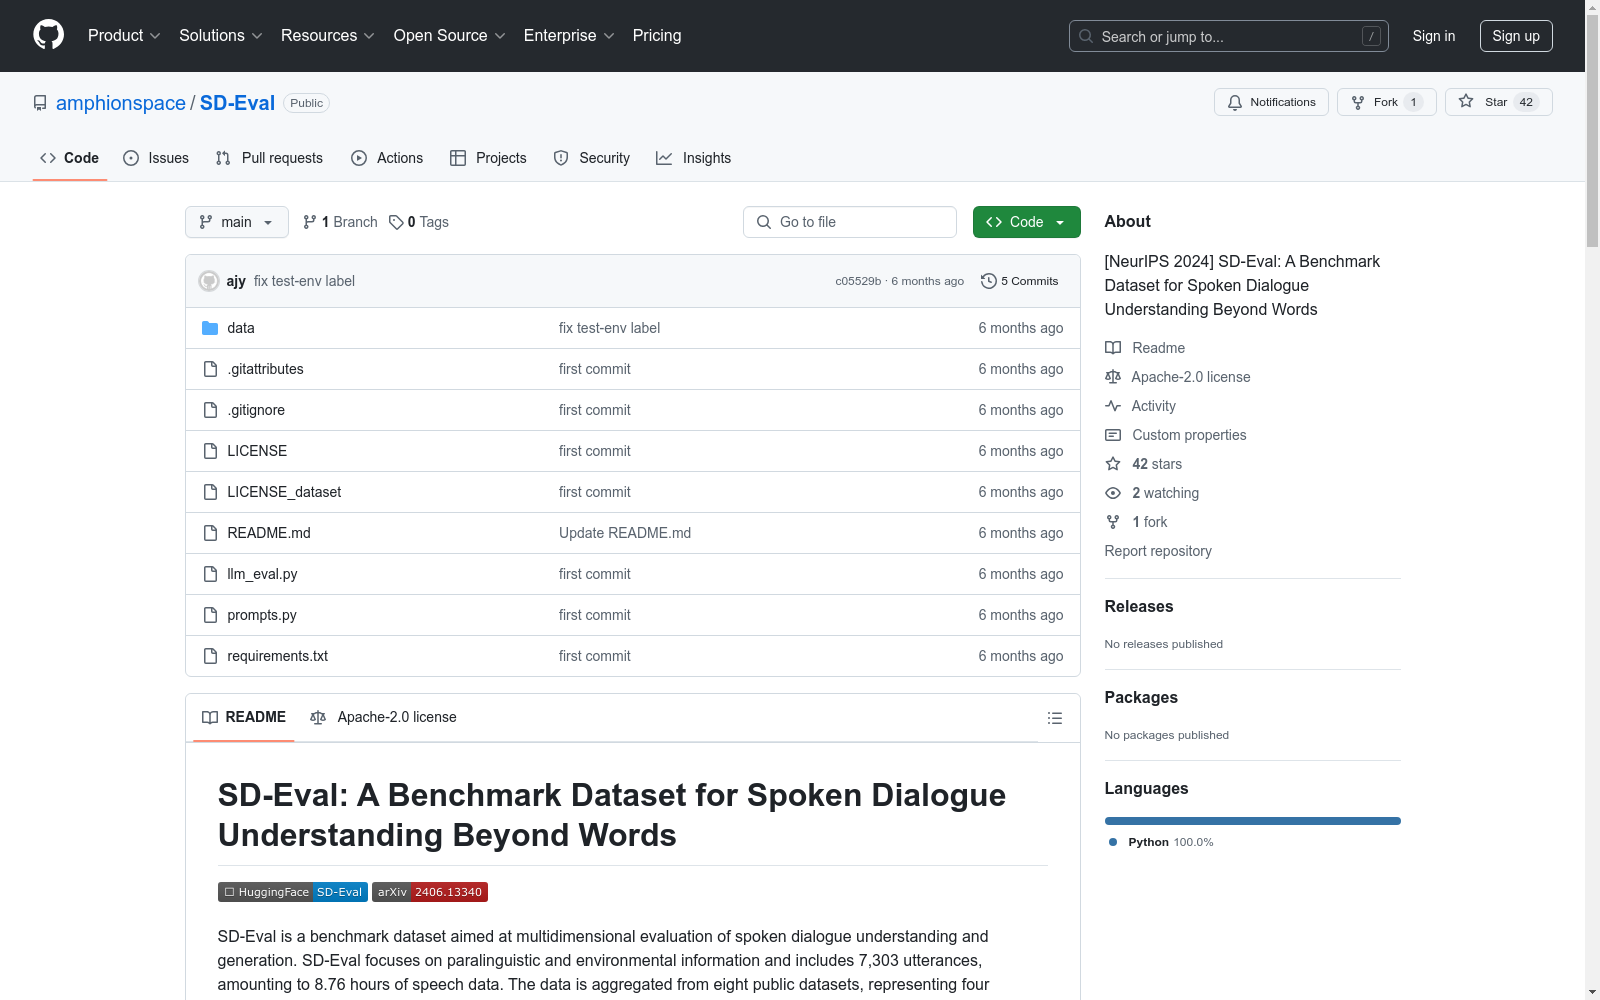
Task: Open the README.md file
Action: tap(269, 533)
